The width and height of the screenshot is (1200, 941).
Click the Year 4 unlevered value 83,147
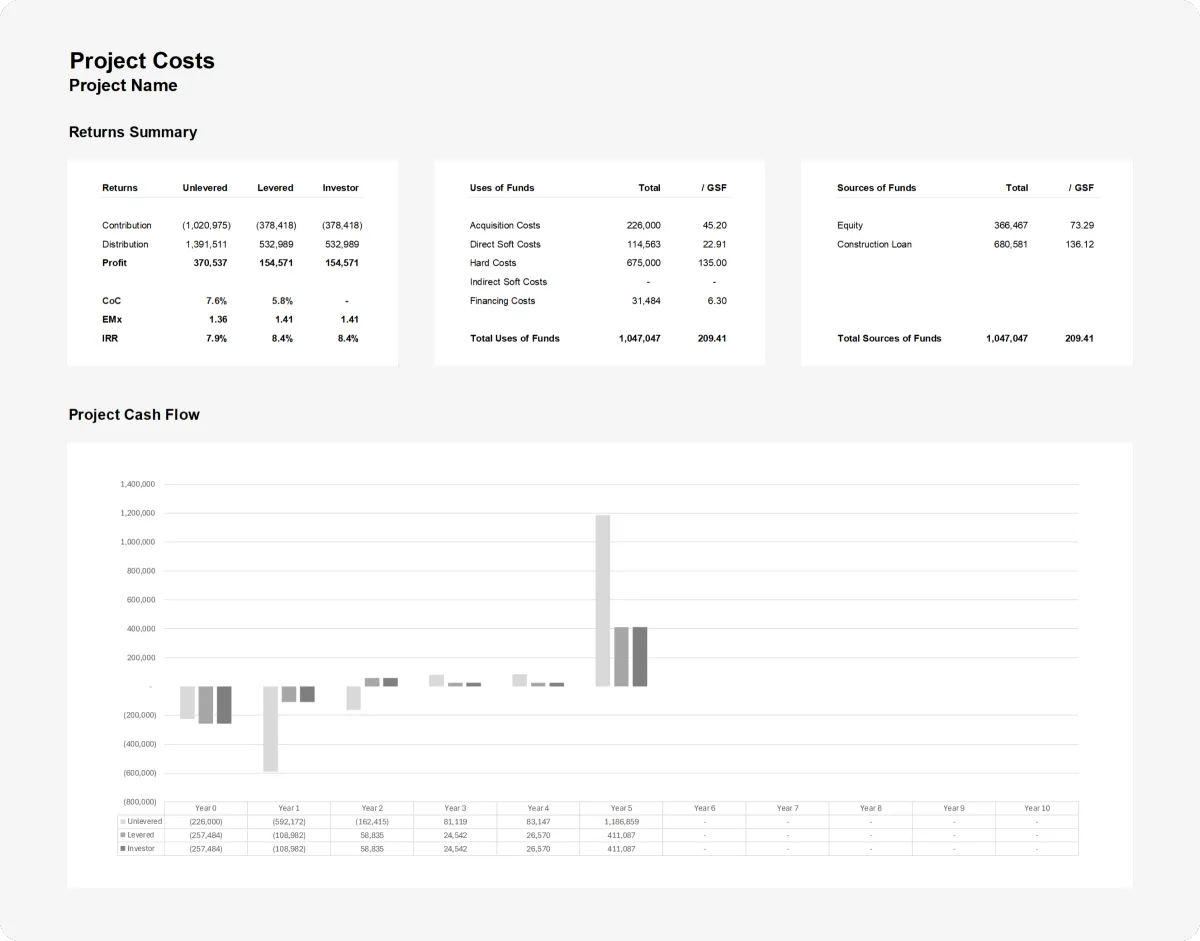point(538,821)
